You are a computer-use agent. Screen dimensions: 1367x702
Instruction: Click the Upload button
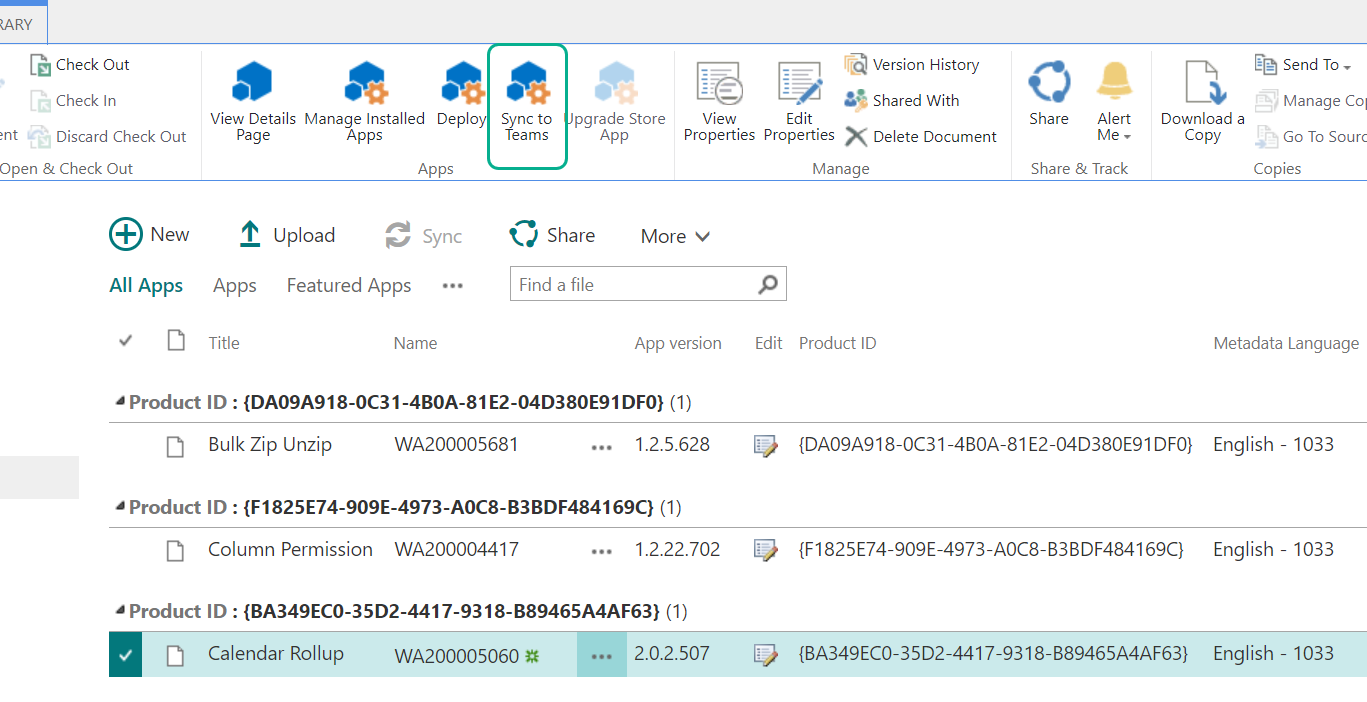(x=286, y=235)
